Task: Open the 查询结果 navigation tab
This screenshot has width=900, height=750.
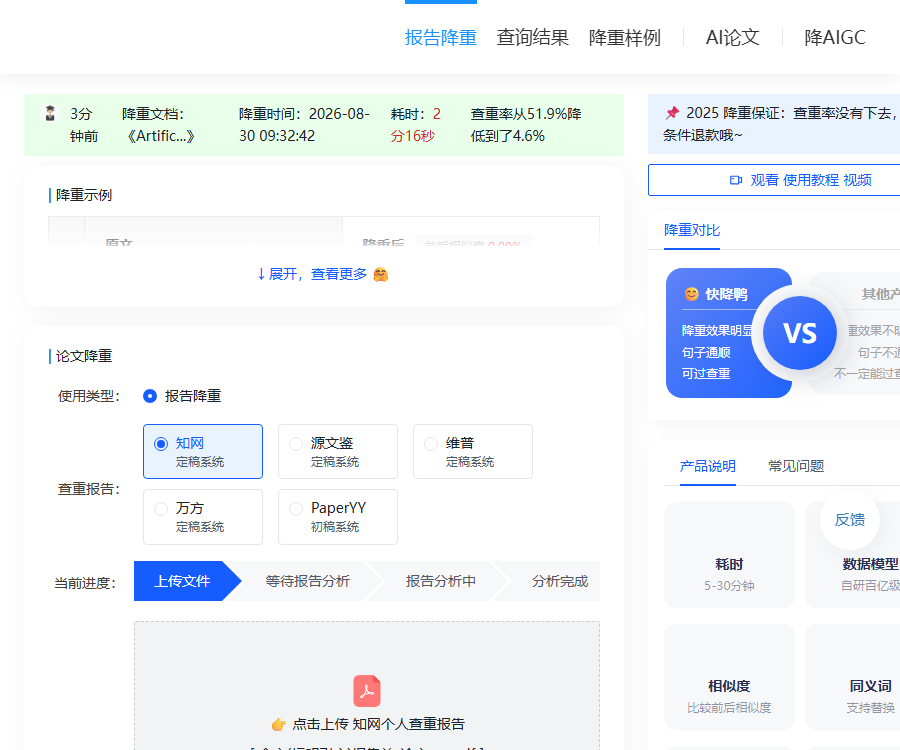Action: coord(532,37)
